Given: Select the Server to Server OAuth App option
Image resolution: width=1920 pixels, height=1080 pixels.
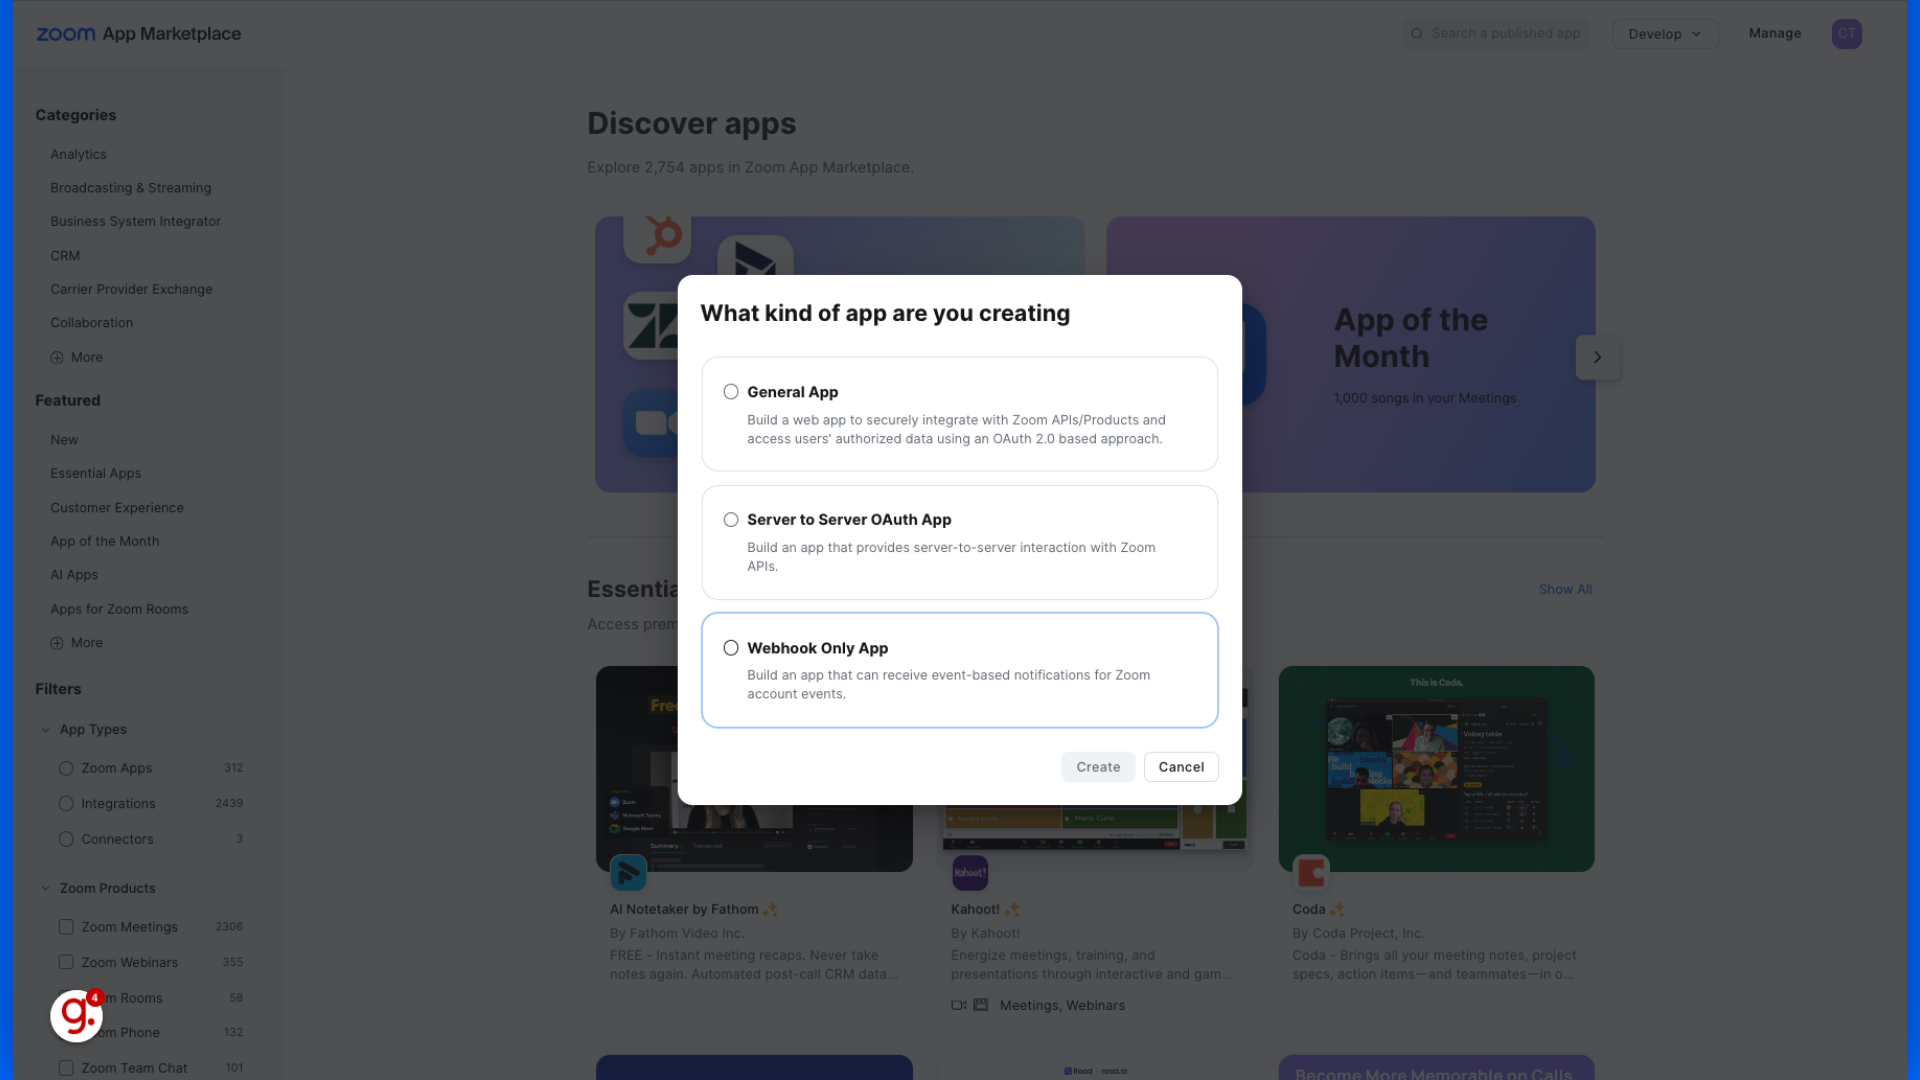Looking at the screenshot, I should click(731, 520).
